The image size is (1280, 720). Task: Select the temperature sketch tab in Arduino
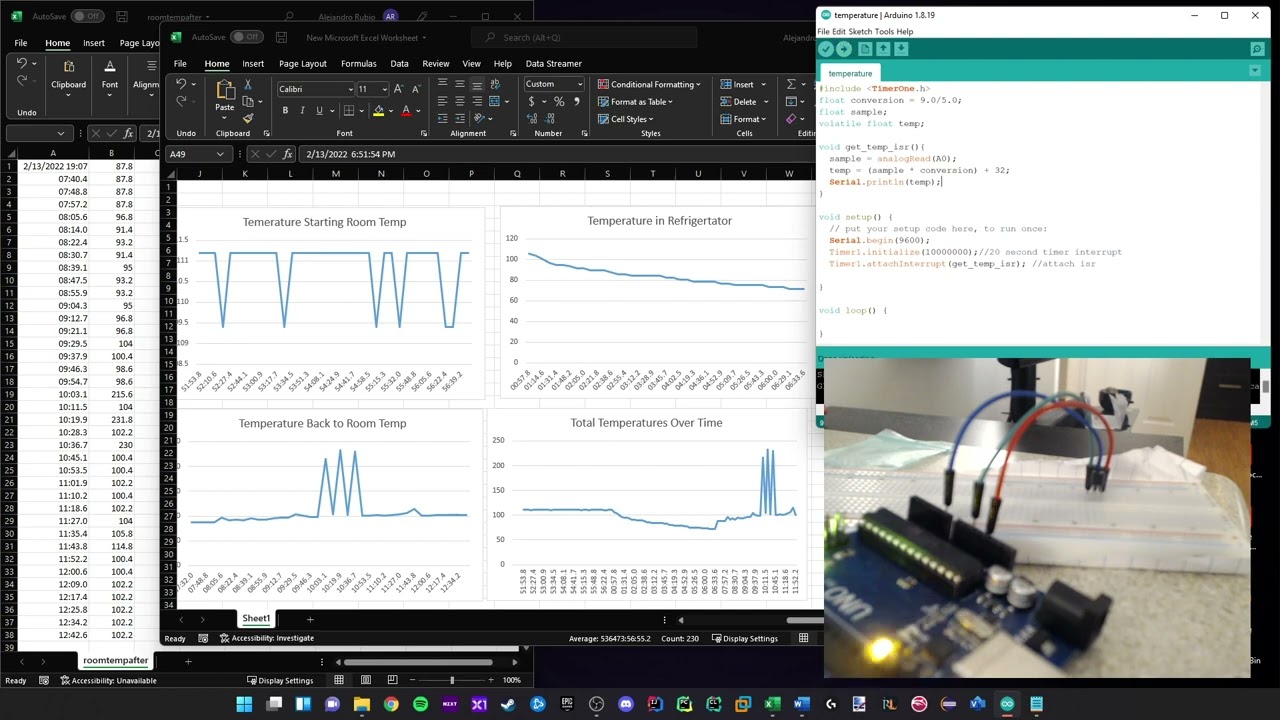(x=850, y=73)
